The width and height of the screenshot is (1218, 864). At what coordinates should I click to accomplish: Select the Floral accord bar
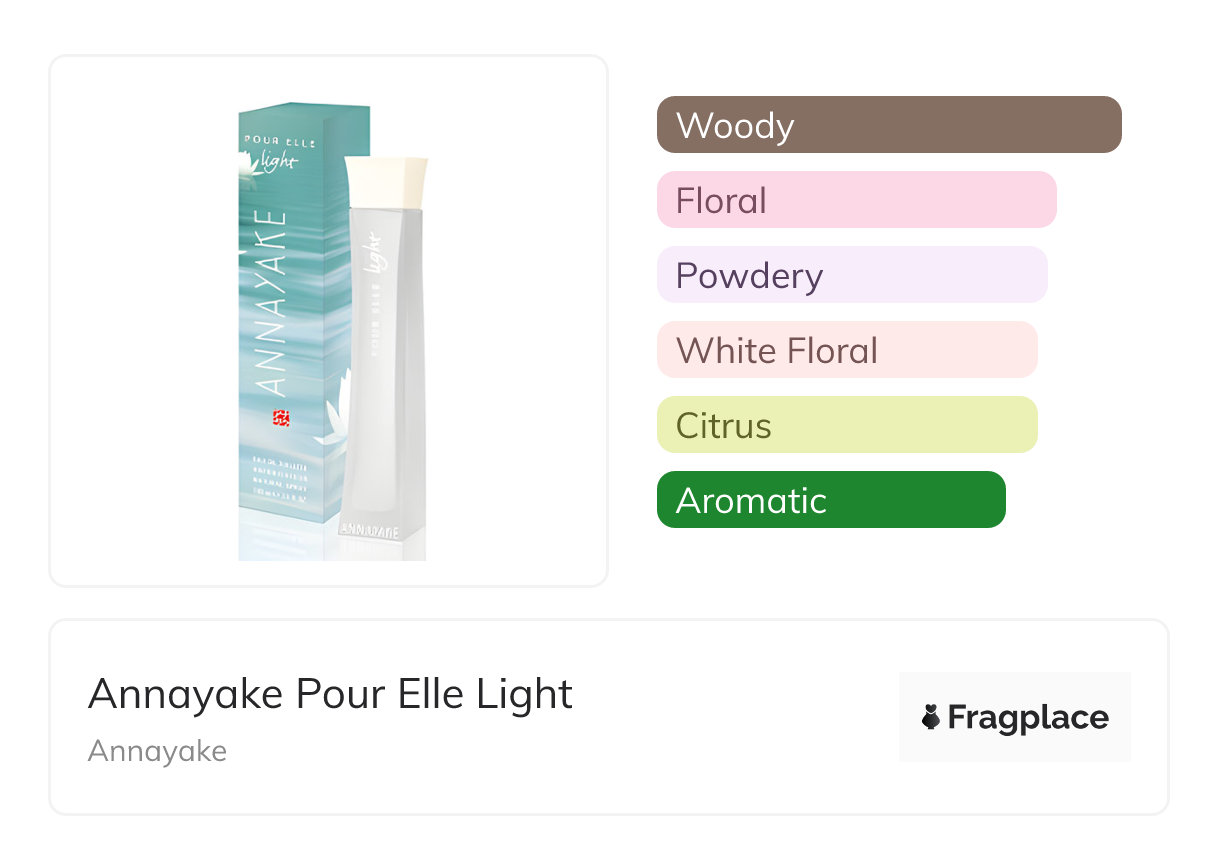(x=856, y=200)
